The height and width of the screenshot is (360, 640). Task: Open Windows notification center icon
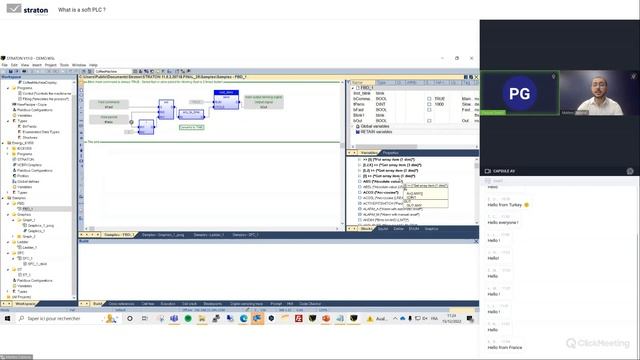(x=470, y=318)
